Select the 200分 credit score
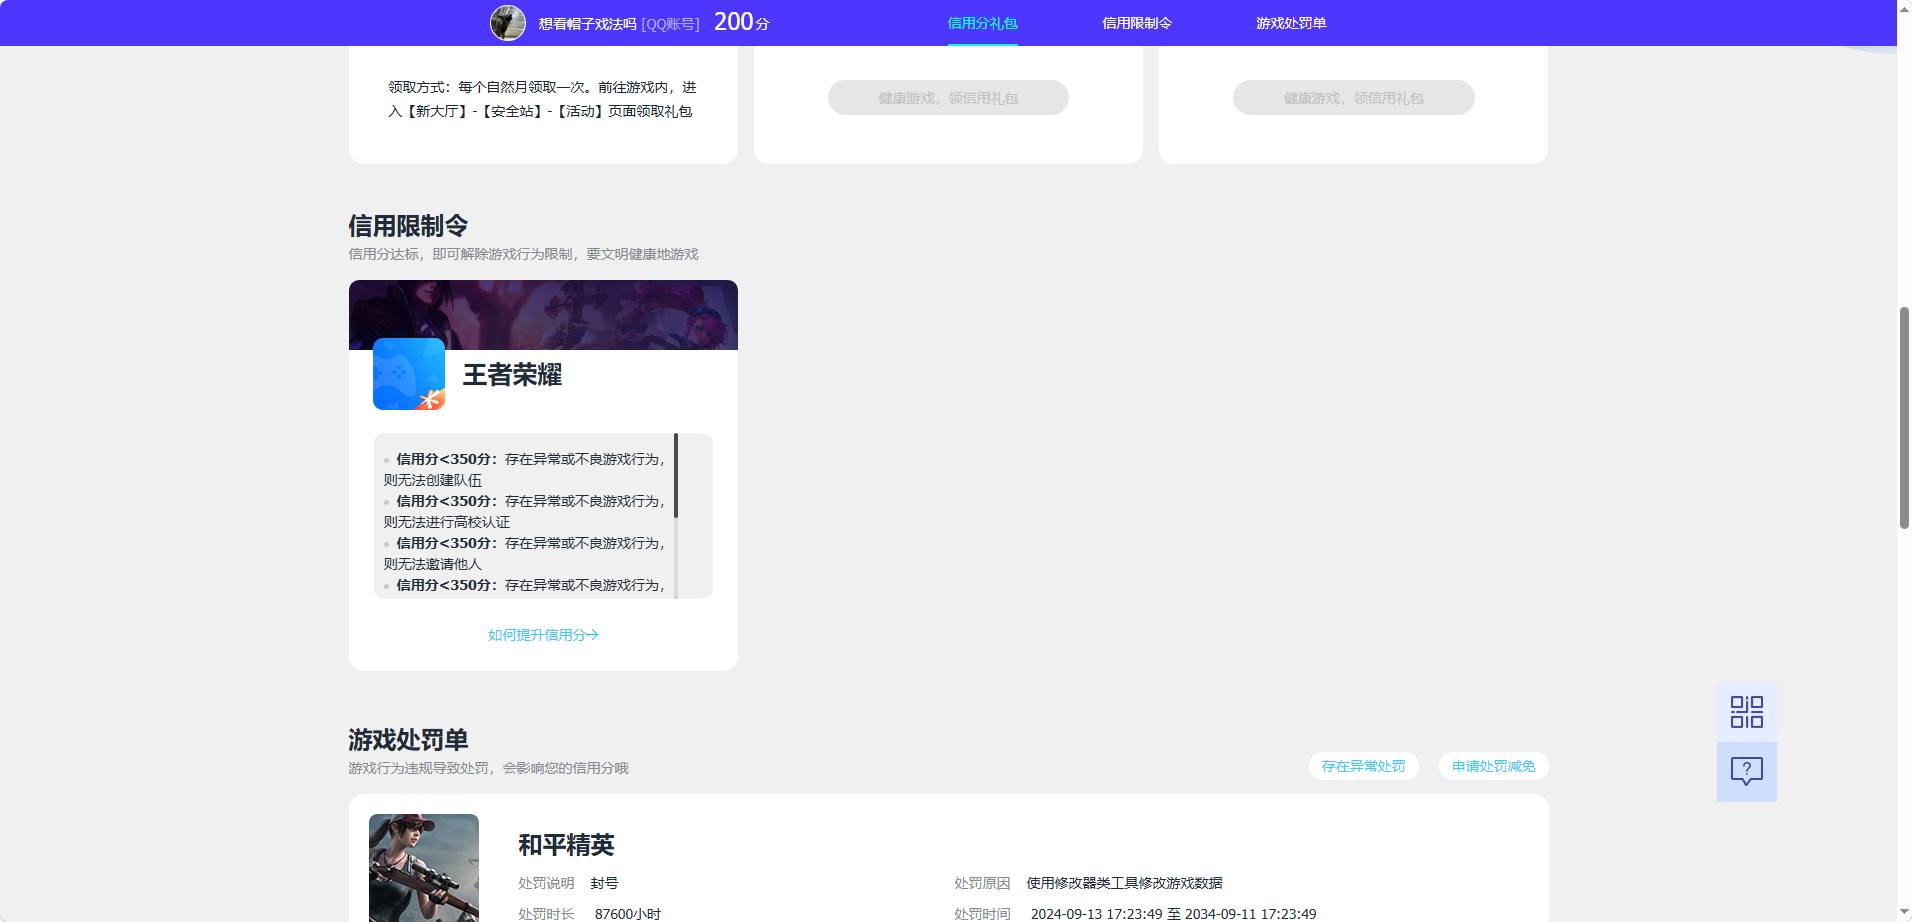Viewport: 1912px width, 922px height. tap(741, 22)
